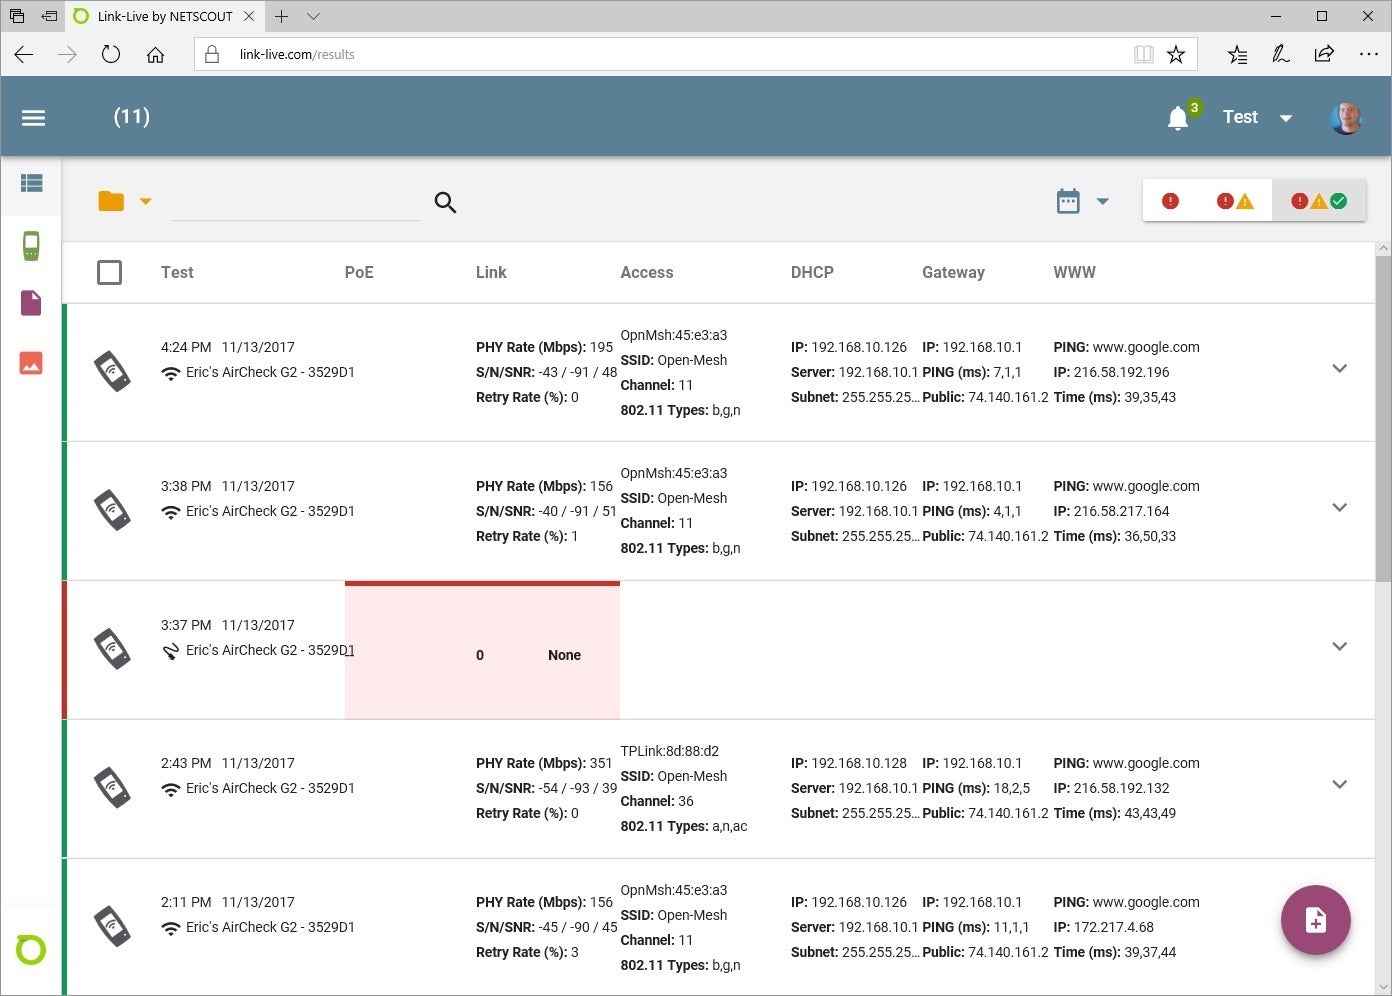1392x996 pixels.
Task: Open the hamburger navigation menu
Action: click(x=33, y=118)
